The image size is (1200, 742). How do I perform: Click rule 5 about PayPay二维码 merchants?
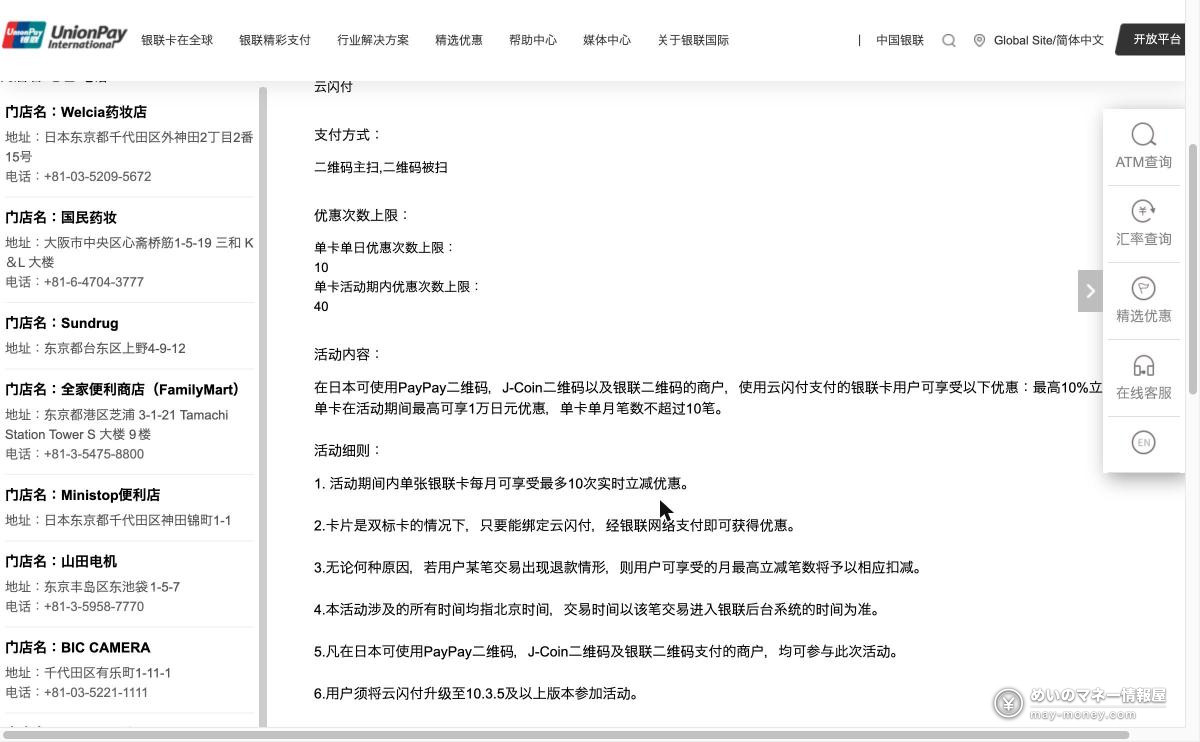(x=607, y=651)
